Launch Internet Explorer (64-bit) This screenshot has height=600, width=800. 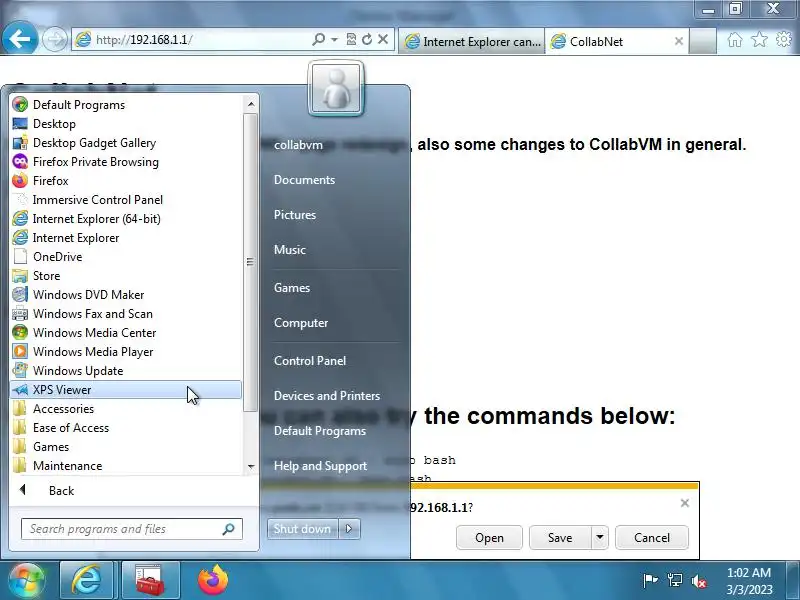coord(125,219)
